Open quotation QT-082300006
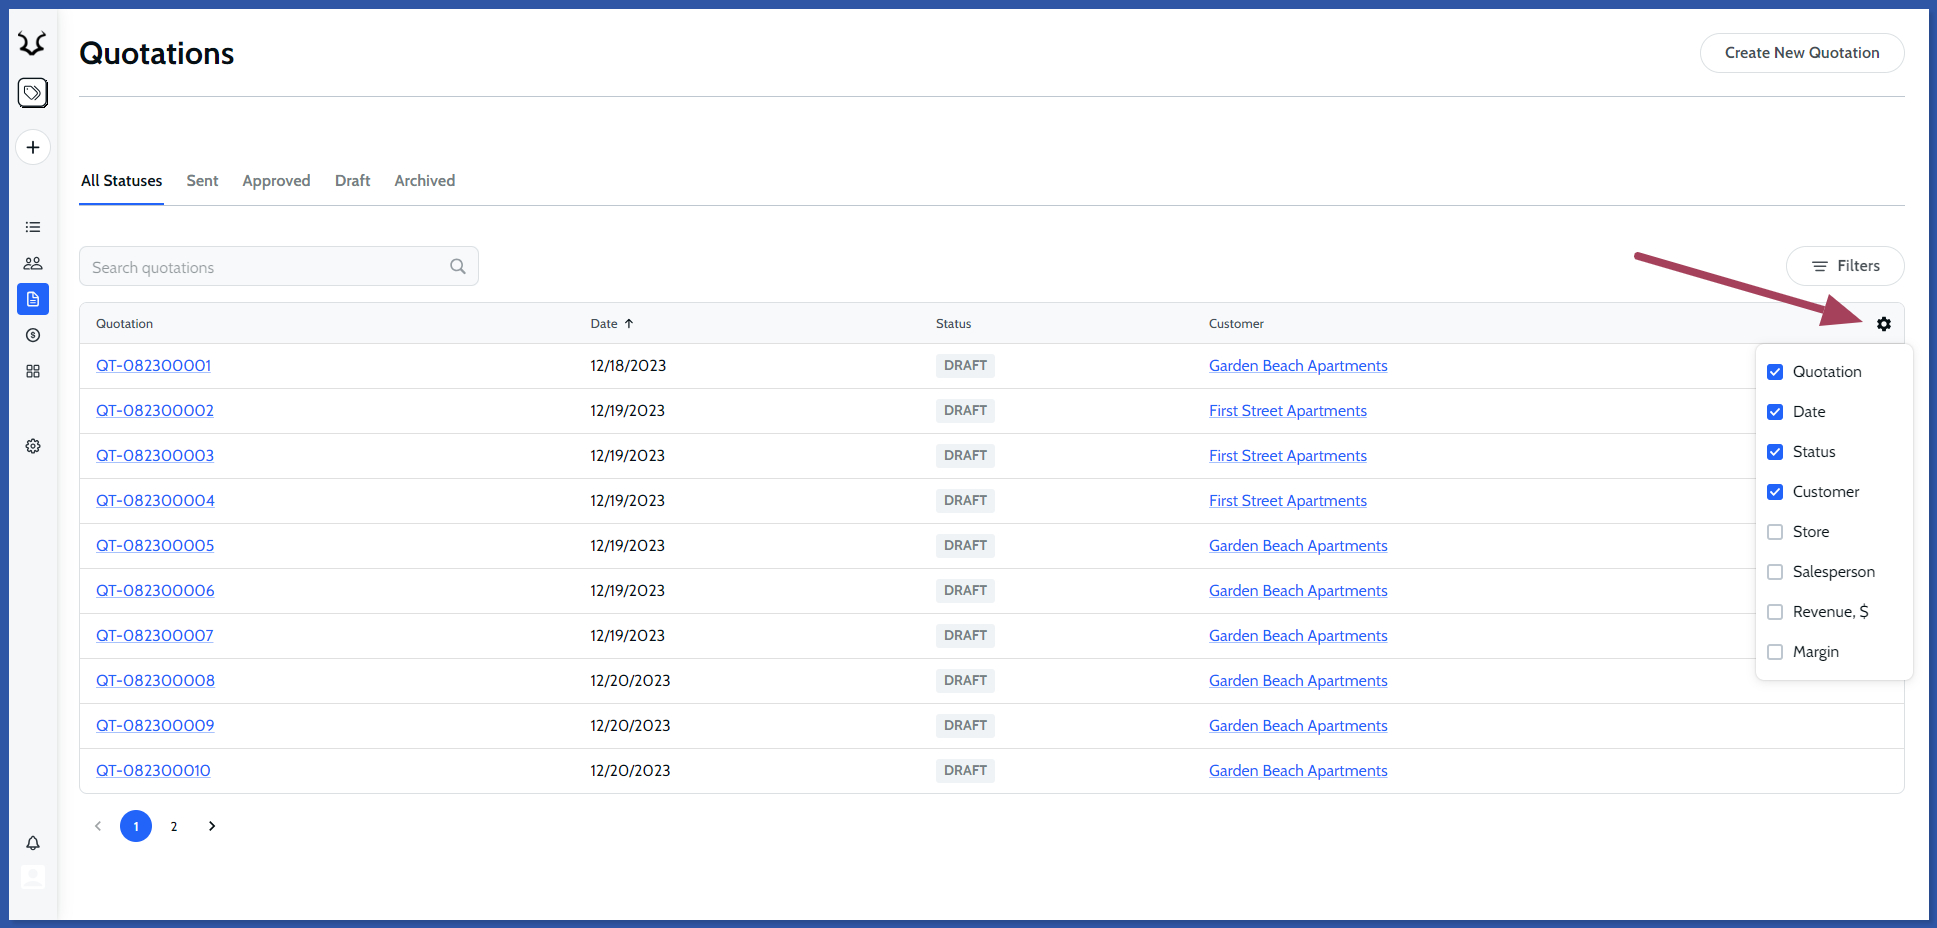The width and height of the screenshot is (1937, 928). [155, 591]
